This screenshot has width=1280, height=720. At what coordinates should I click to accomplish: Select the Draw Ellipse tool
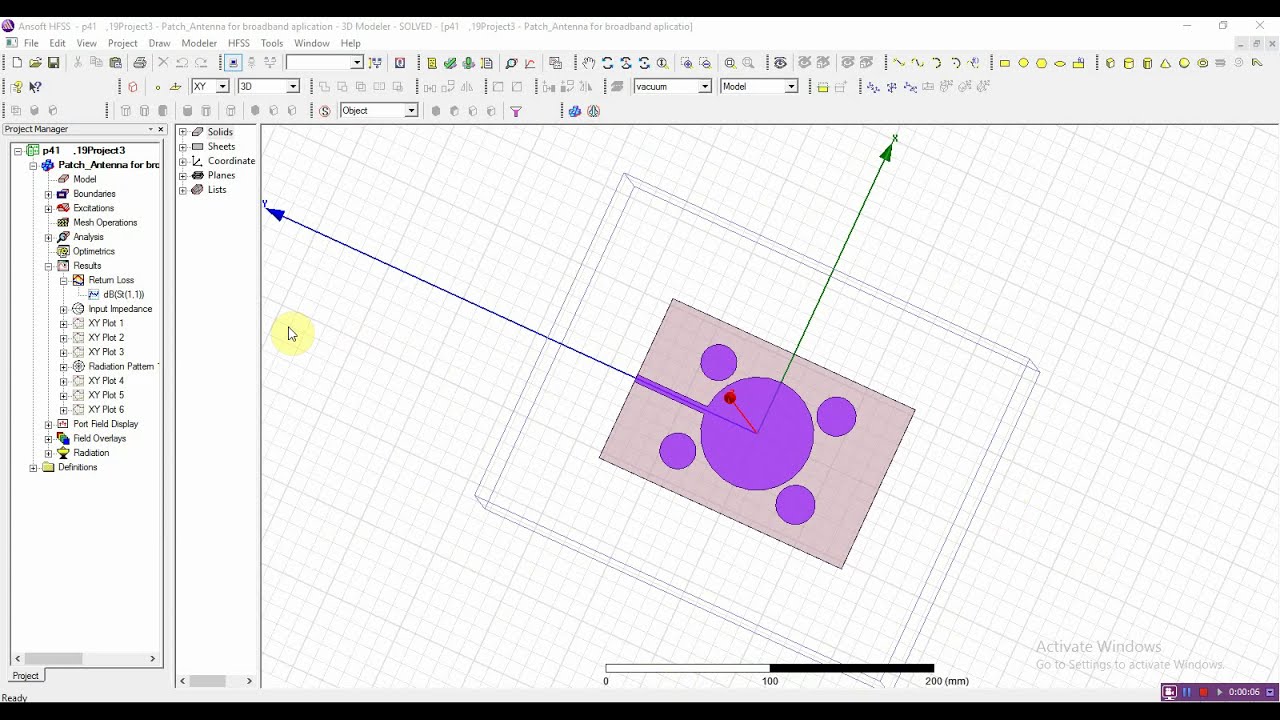(1060, 63)
